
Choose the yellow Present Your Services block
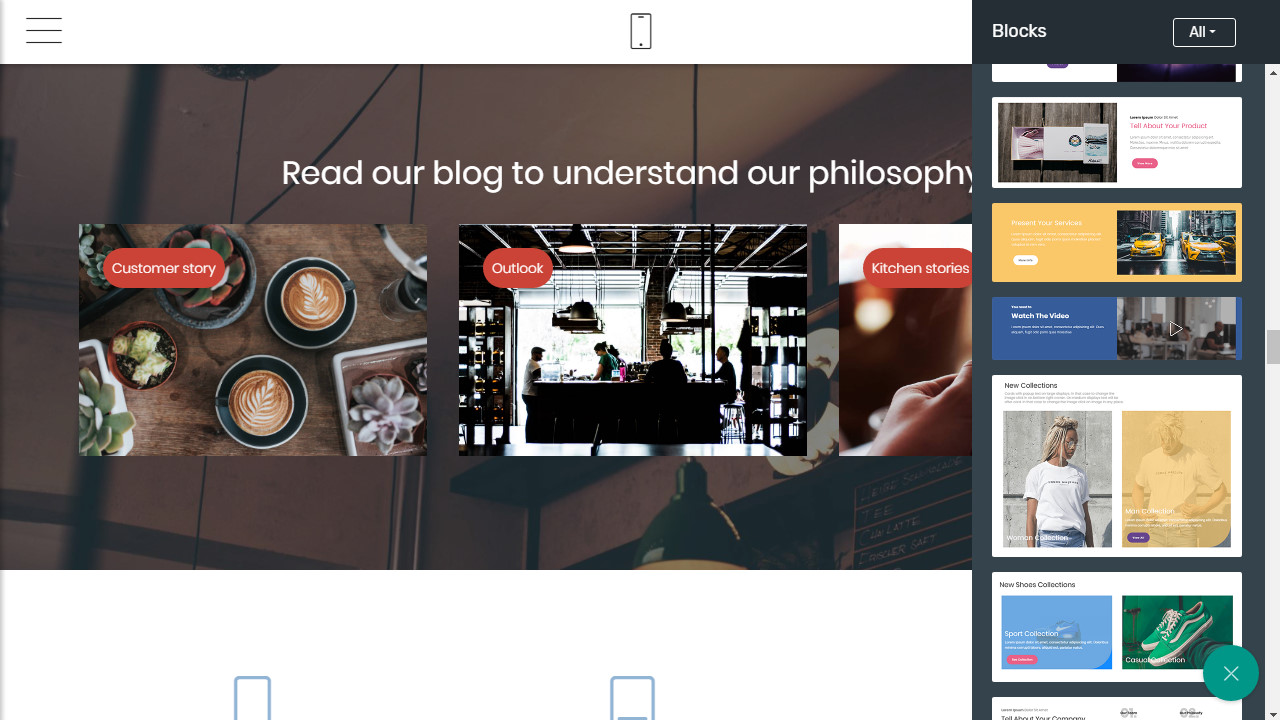coord(1117,242)
